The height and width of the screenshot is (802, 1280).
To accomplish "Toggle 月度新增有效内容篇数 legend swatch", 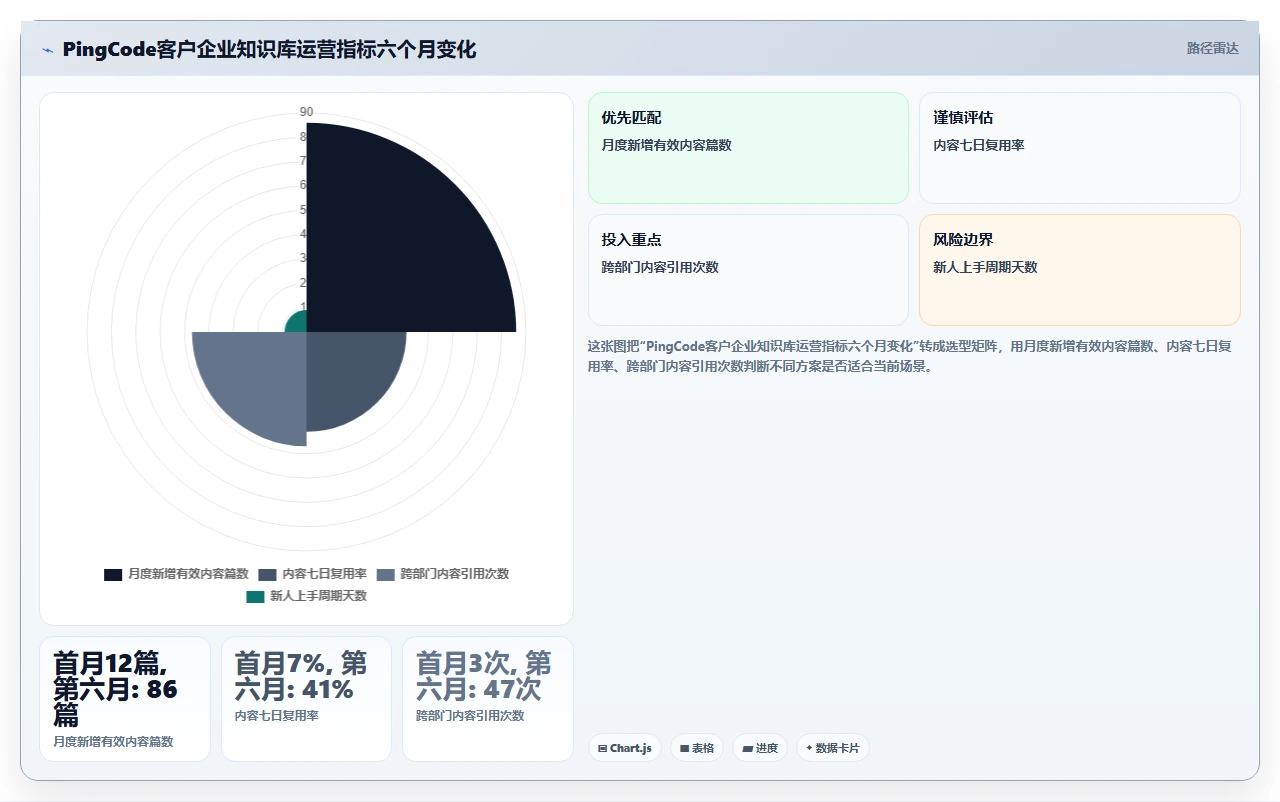I will pyautogui.click(x=113, y=574).
